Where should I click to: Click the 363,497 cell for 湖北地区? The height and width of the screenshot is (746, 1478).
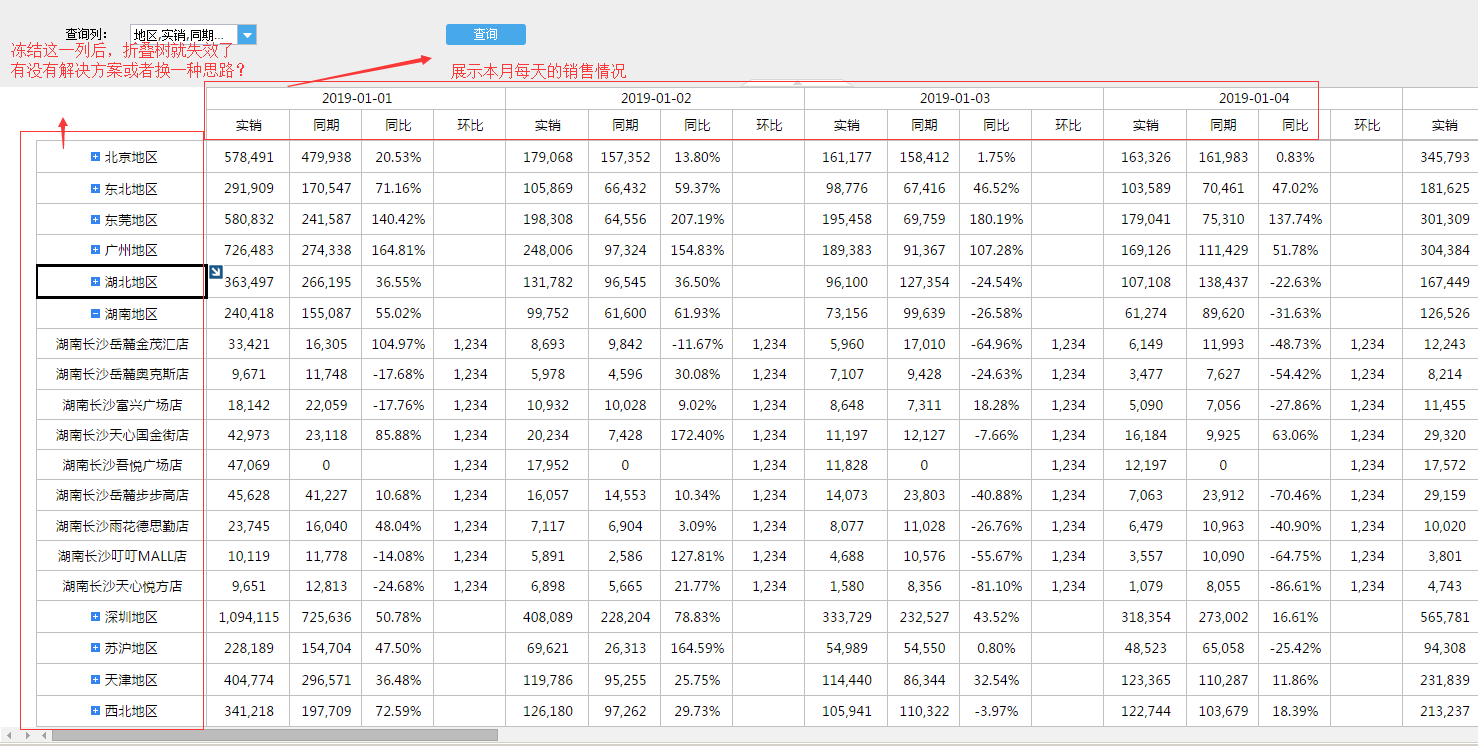tap(248, 282)
